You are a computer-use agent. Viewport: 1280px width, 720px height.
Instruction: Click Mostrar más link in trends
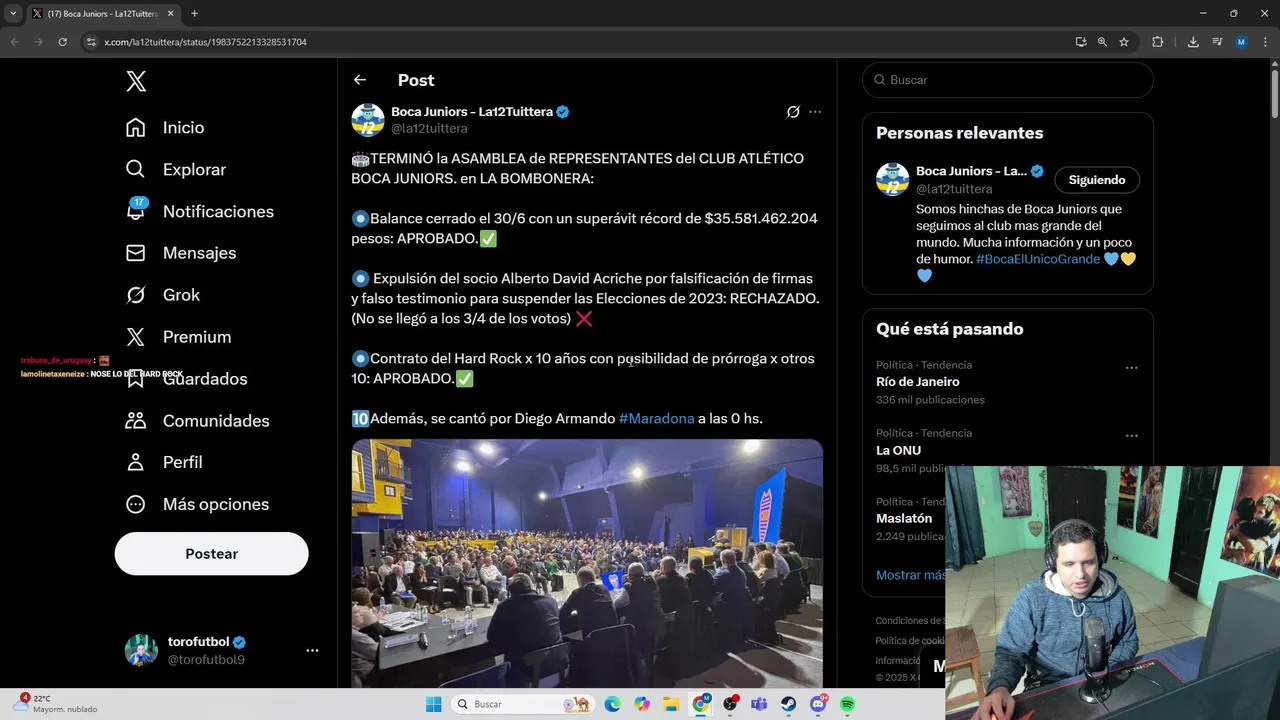[910, 575]
